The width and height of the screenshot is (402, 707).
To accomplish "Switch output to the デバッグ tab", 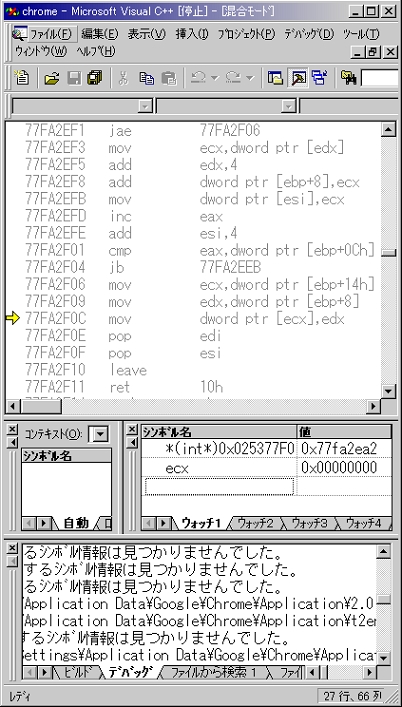I will [x=130, y=672].
